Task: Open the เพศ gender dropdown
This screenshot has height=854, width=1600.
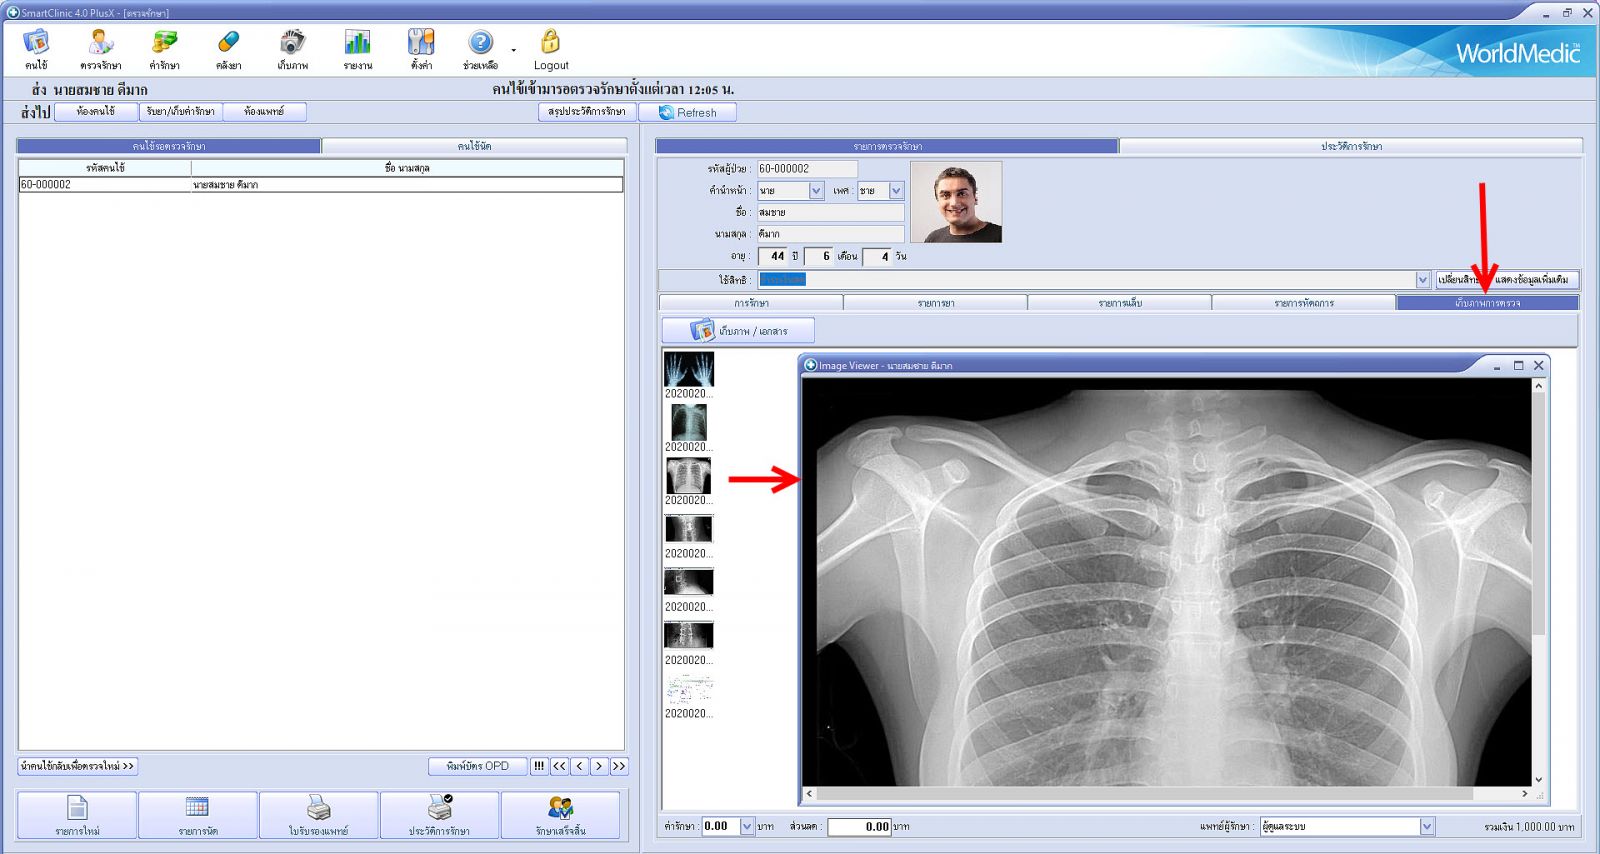Action: point(896,191)
